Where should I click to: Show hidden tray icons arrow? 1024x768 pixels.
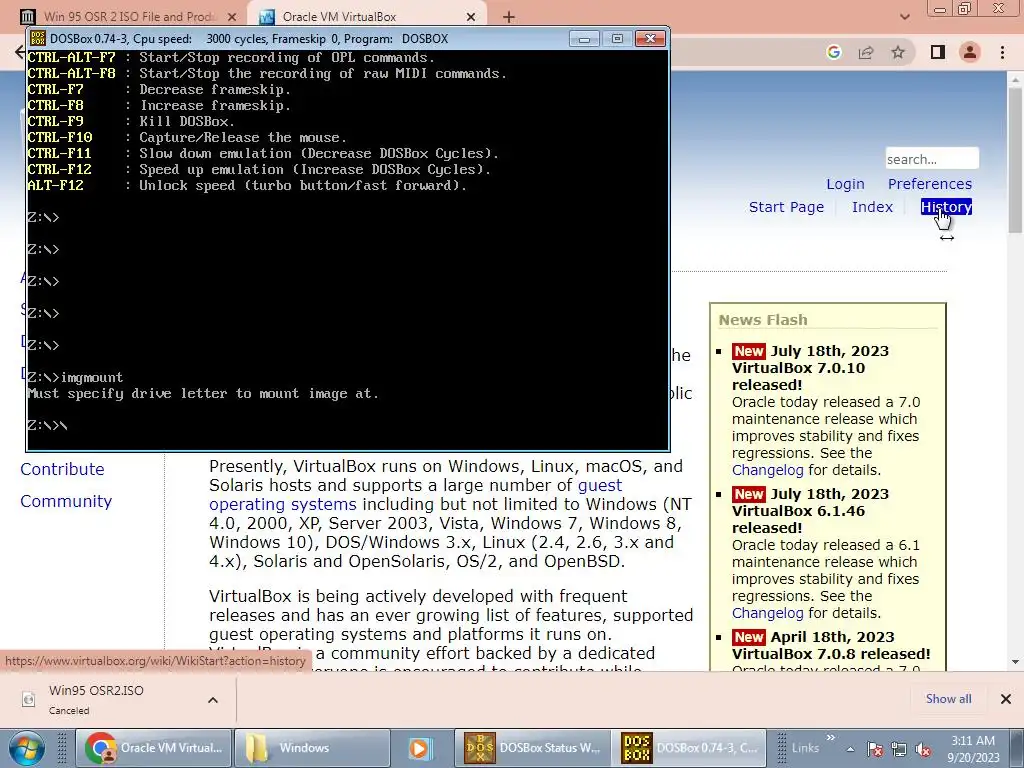(x=850, y=749)
